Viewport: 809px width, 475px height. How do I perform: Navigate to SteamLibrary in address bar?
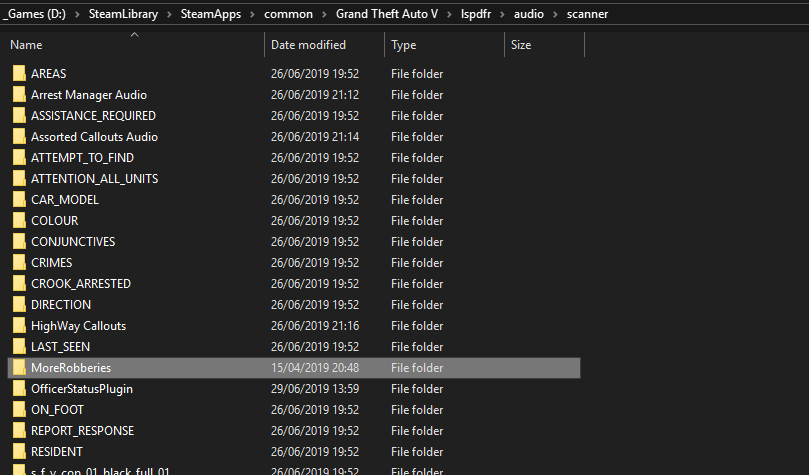(x=123, y=14)
